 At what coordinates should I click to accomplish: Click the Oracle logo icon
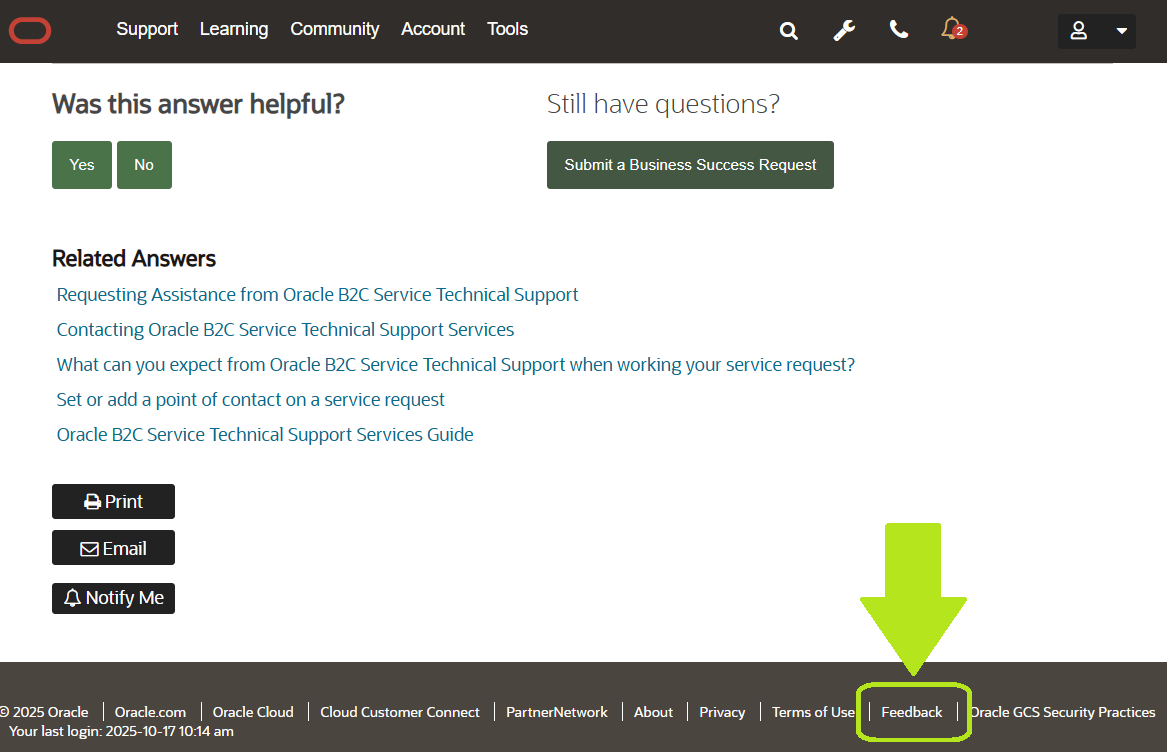pyautogui.click(x=30, y=31)
